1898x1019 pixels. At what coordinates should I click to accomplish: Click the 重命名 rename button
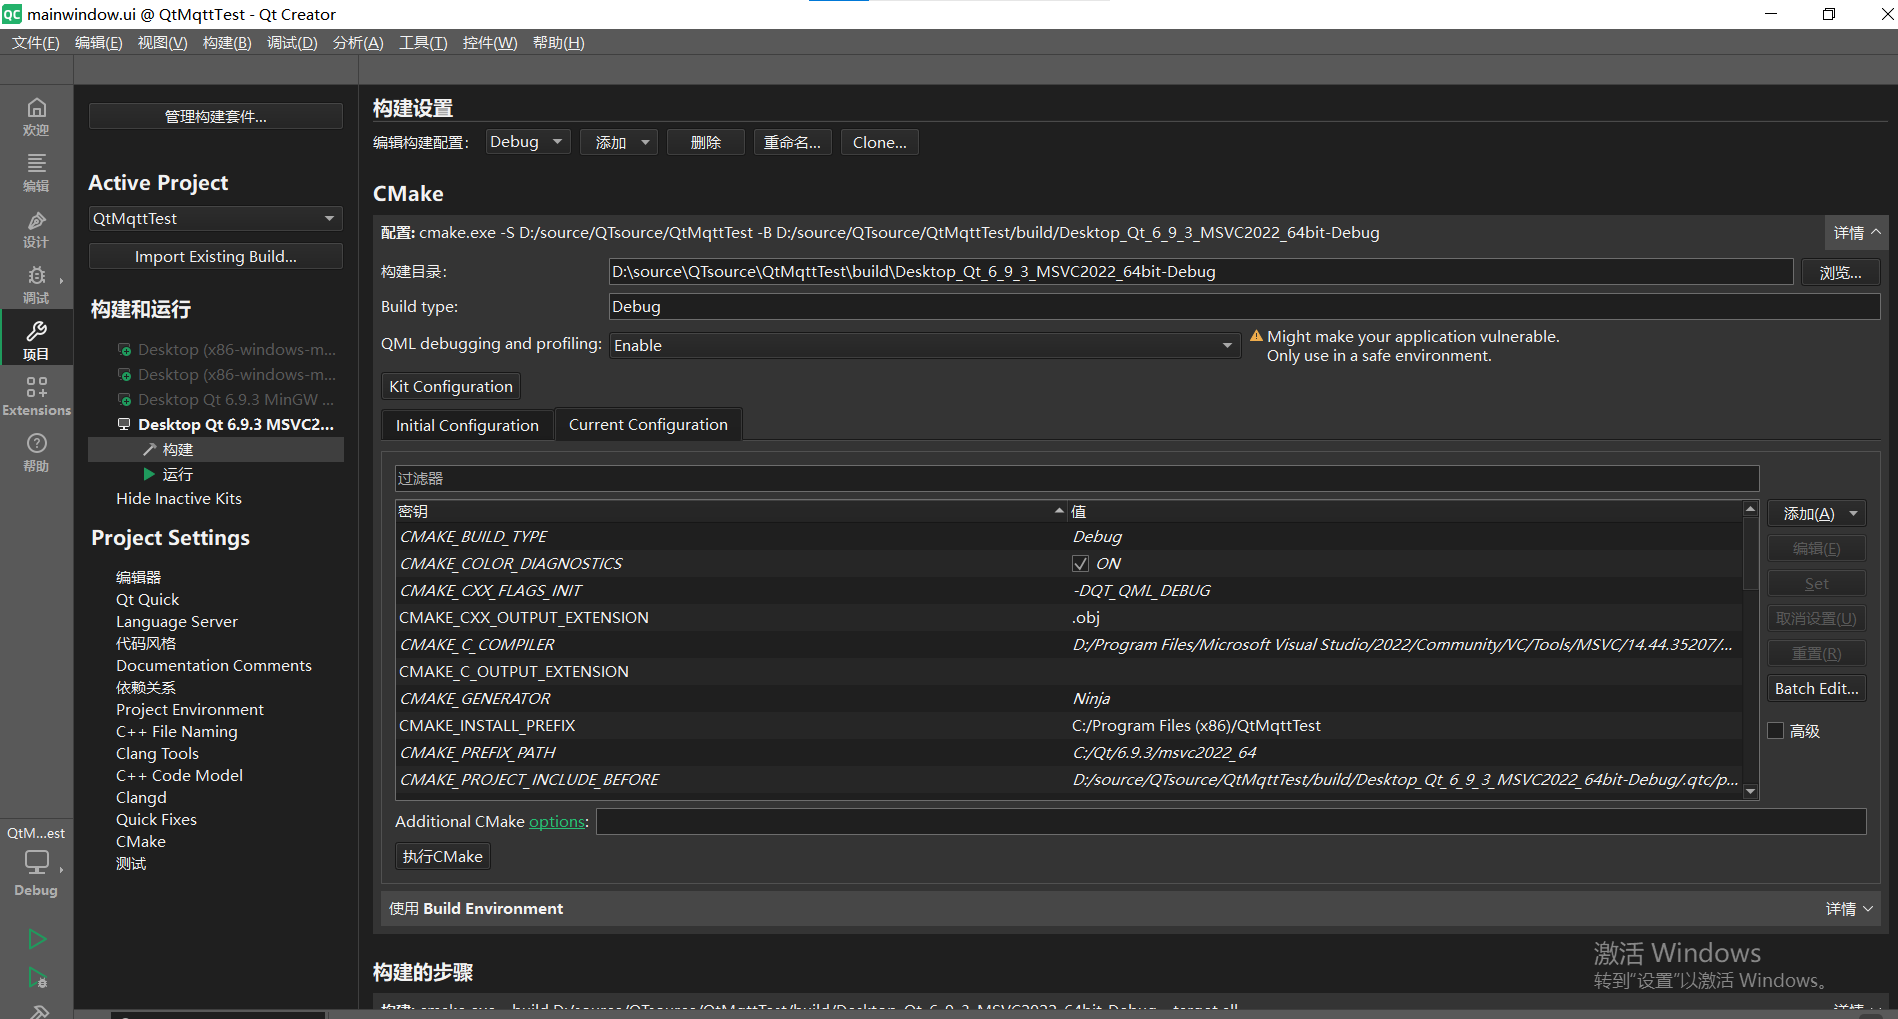click(792, 142)
